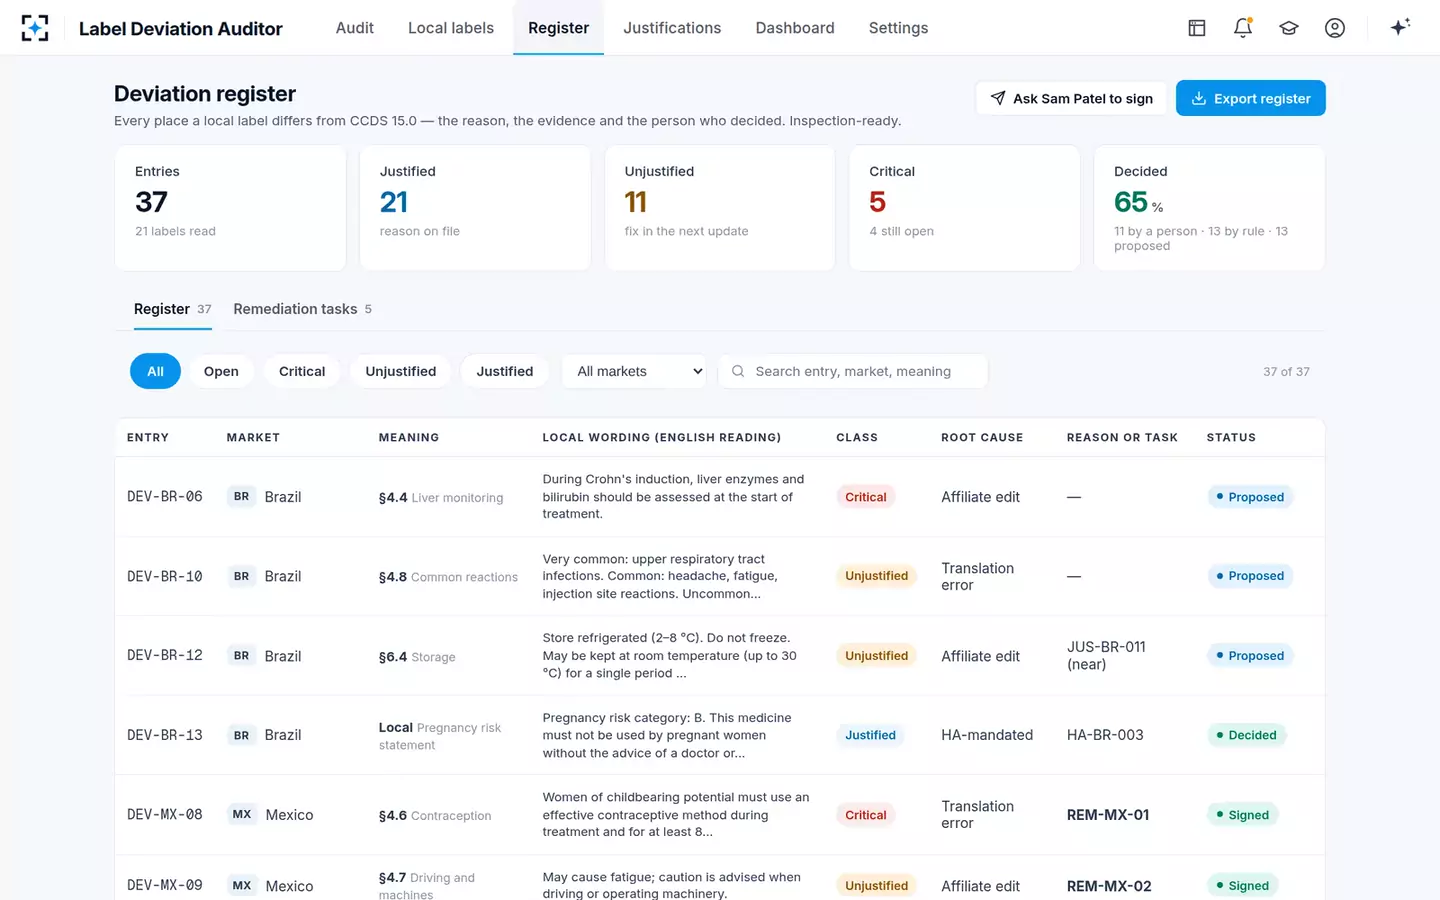Open the layout panel icon in header
The image size is (1440, 900).
click(x=1197, y=28)
